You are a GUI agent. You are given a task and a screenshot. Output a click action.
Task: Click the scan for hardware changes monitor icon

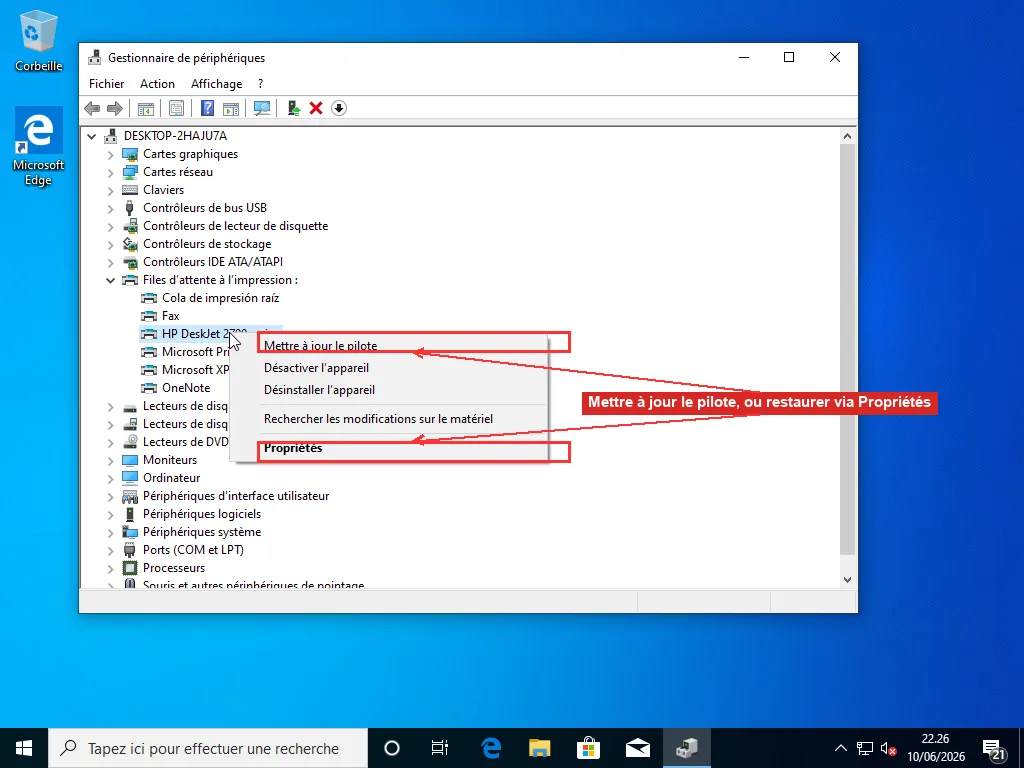click(262, 108)
